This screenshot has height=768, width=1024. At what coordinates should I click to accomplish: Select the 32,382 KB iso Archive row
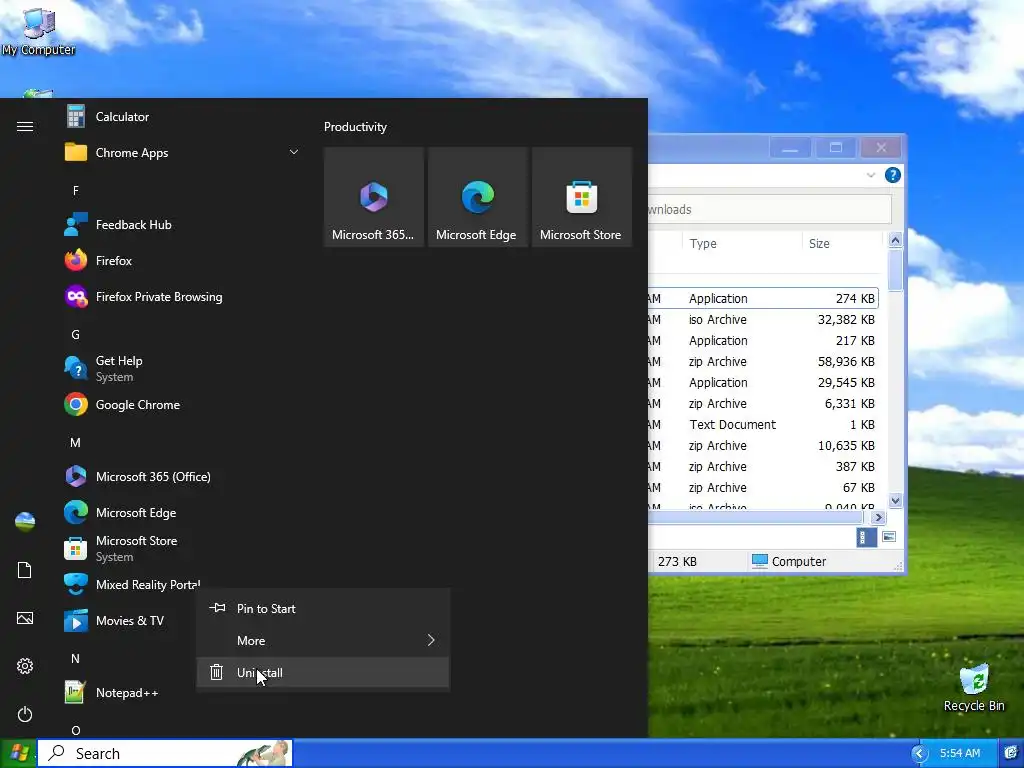pyautogui.click(x=763, y=319)
